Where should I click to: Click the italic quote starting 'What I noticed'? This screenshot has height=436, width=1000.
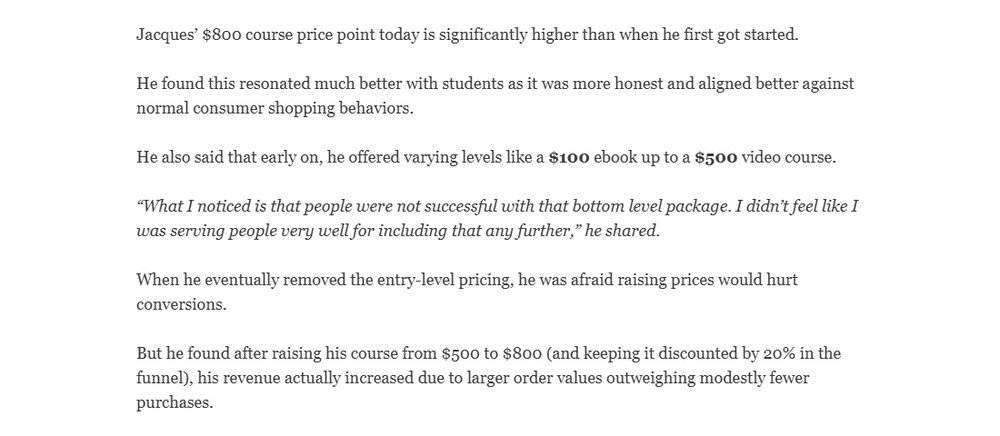tap(497, 219)
